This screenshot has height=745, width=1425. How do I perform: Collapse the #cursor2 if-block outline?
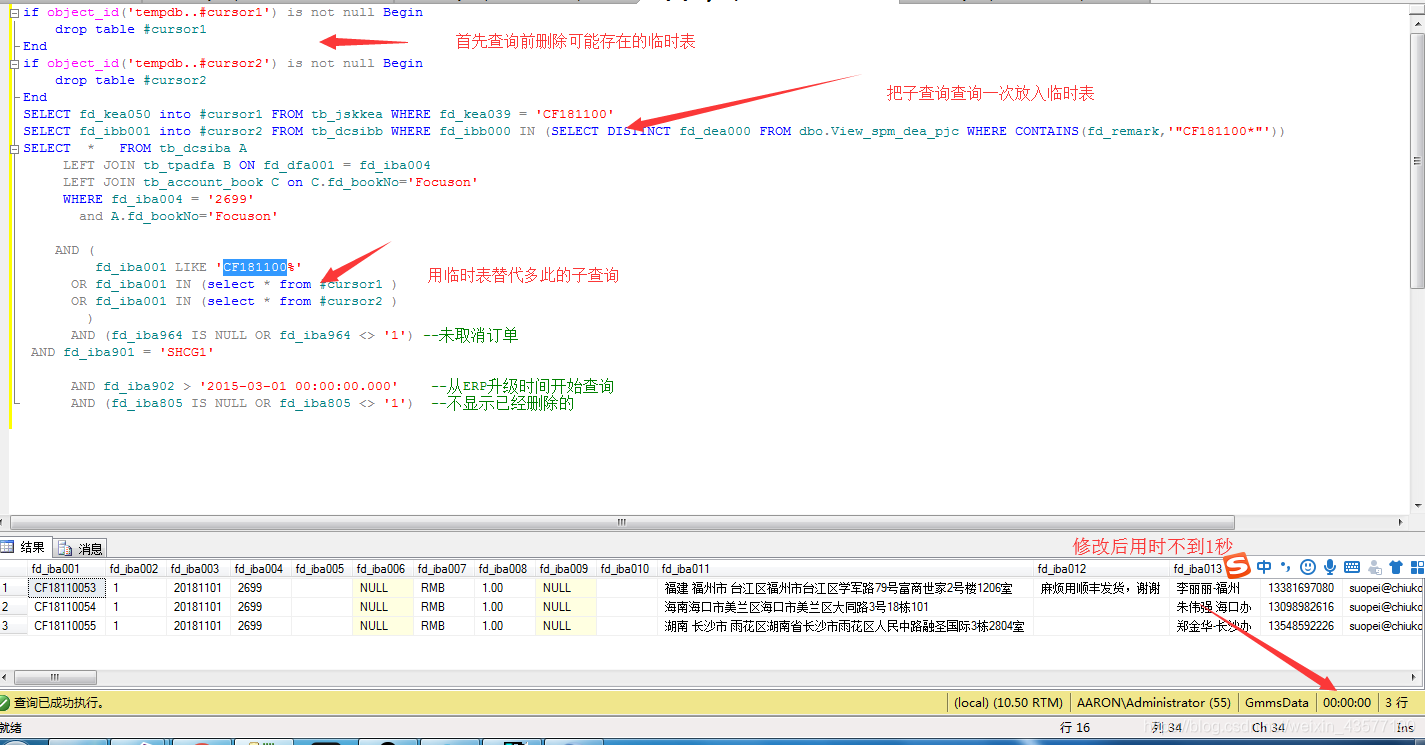(x=15, y=63)
